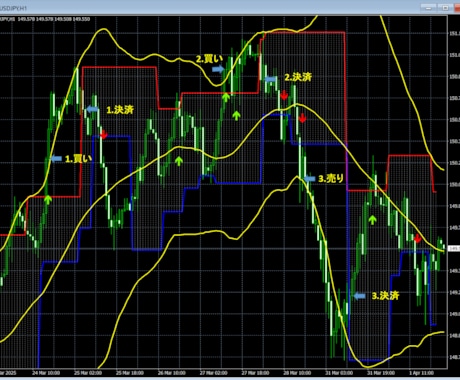460x380 pixels.
Task: Select the 3.売り annotation label
Action: [331, 179]
